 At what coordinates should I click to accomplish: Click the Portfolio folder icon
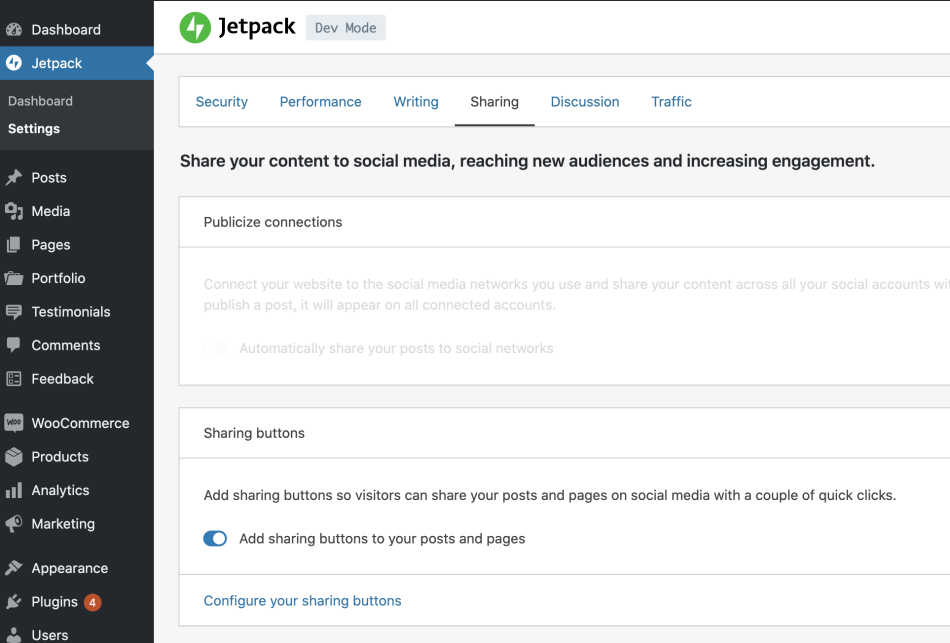[x=14, y=278]
